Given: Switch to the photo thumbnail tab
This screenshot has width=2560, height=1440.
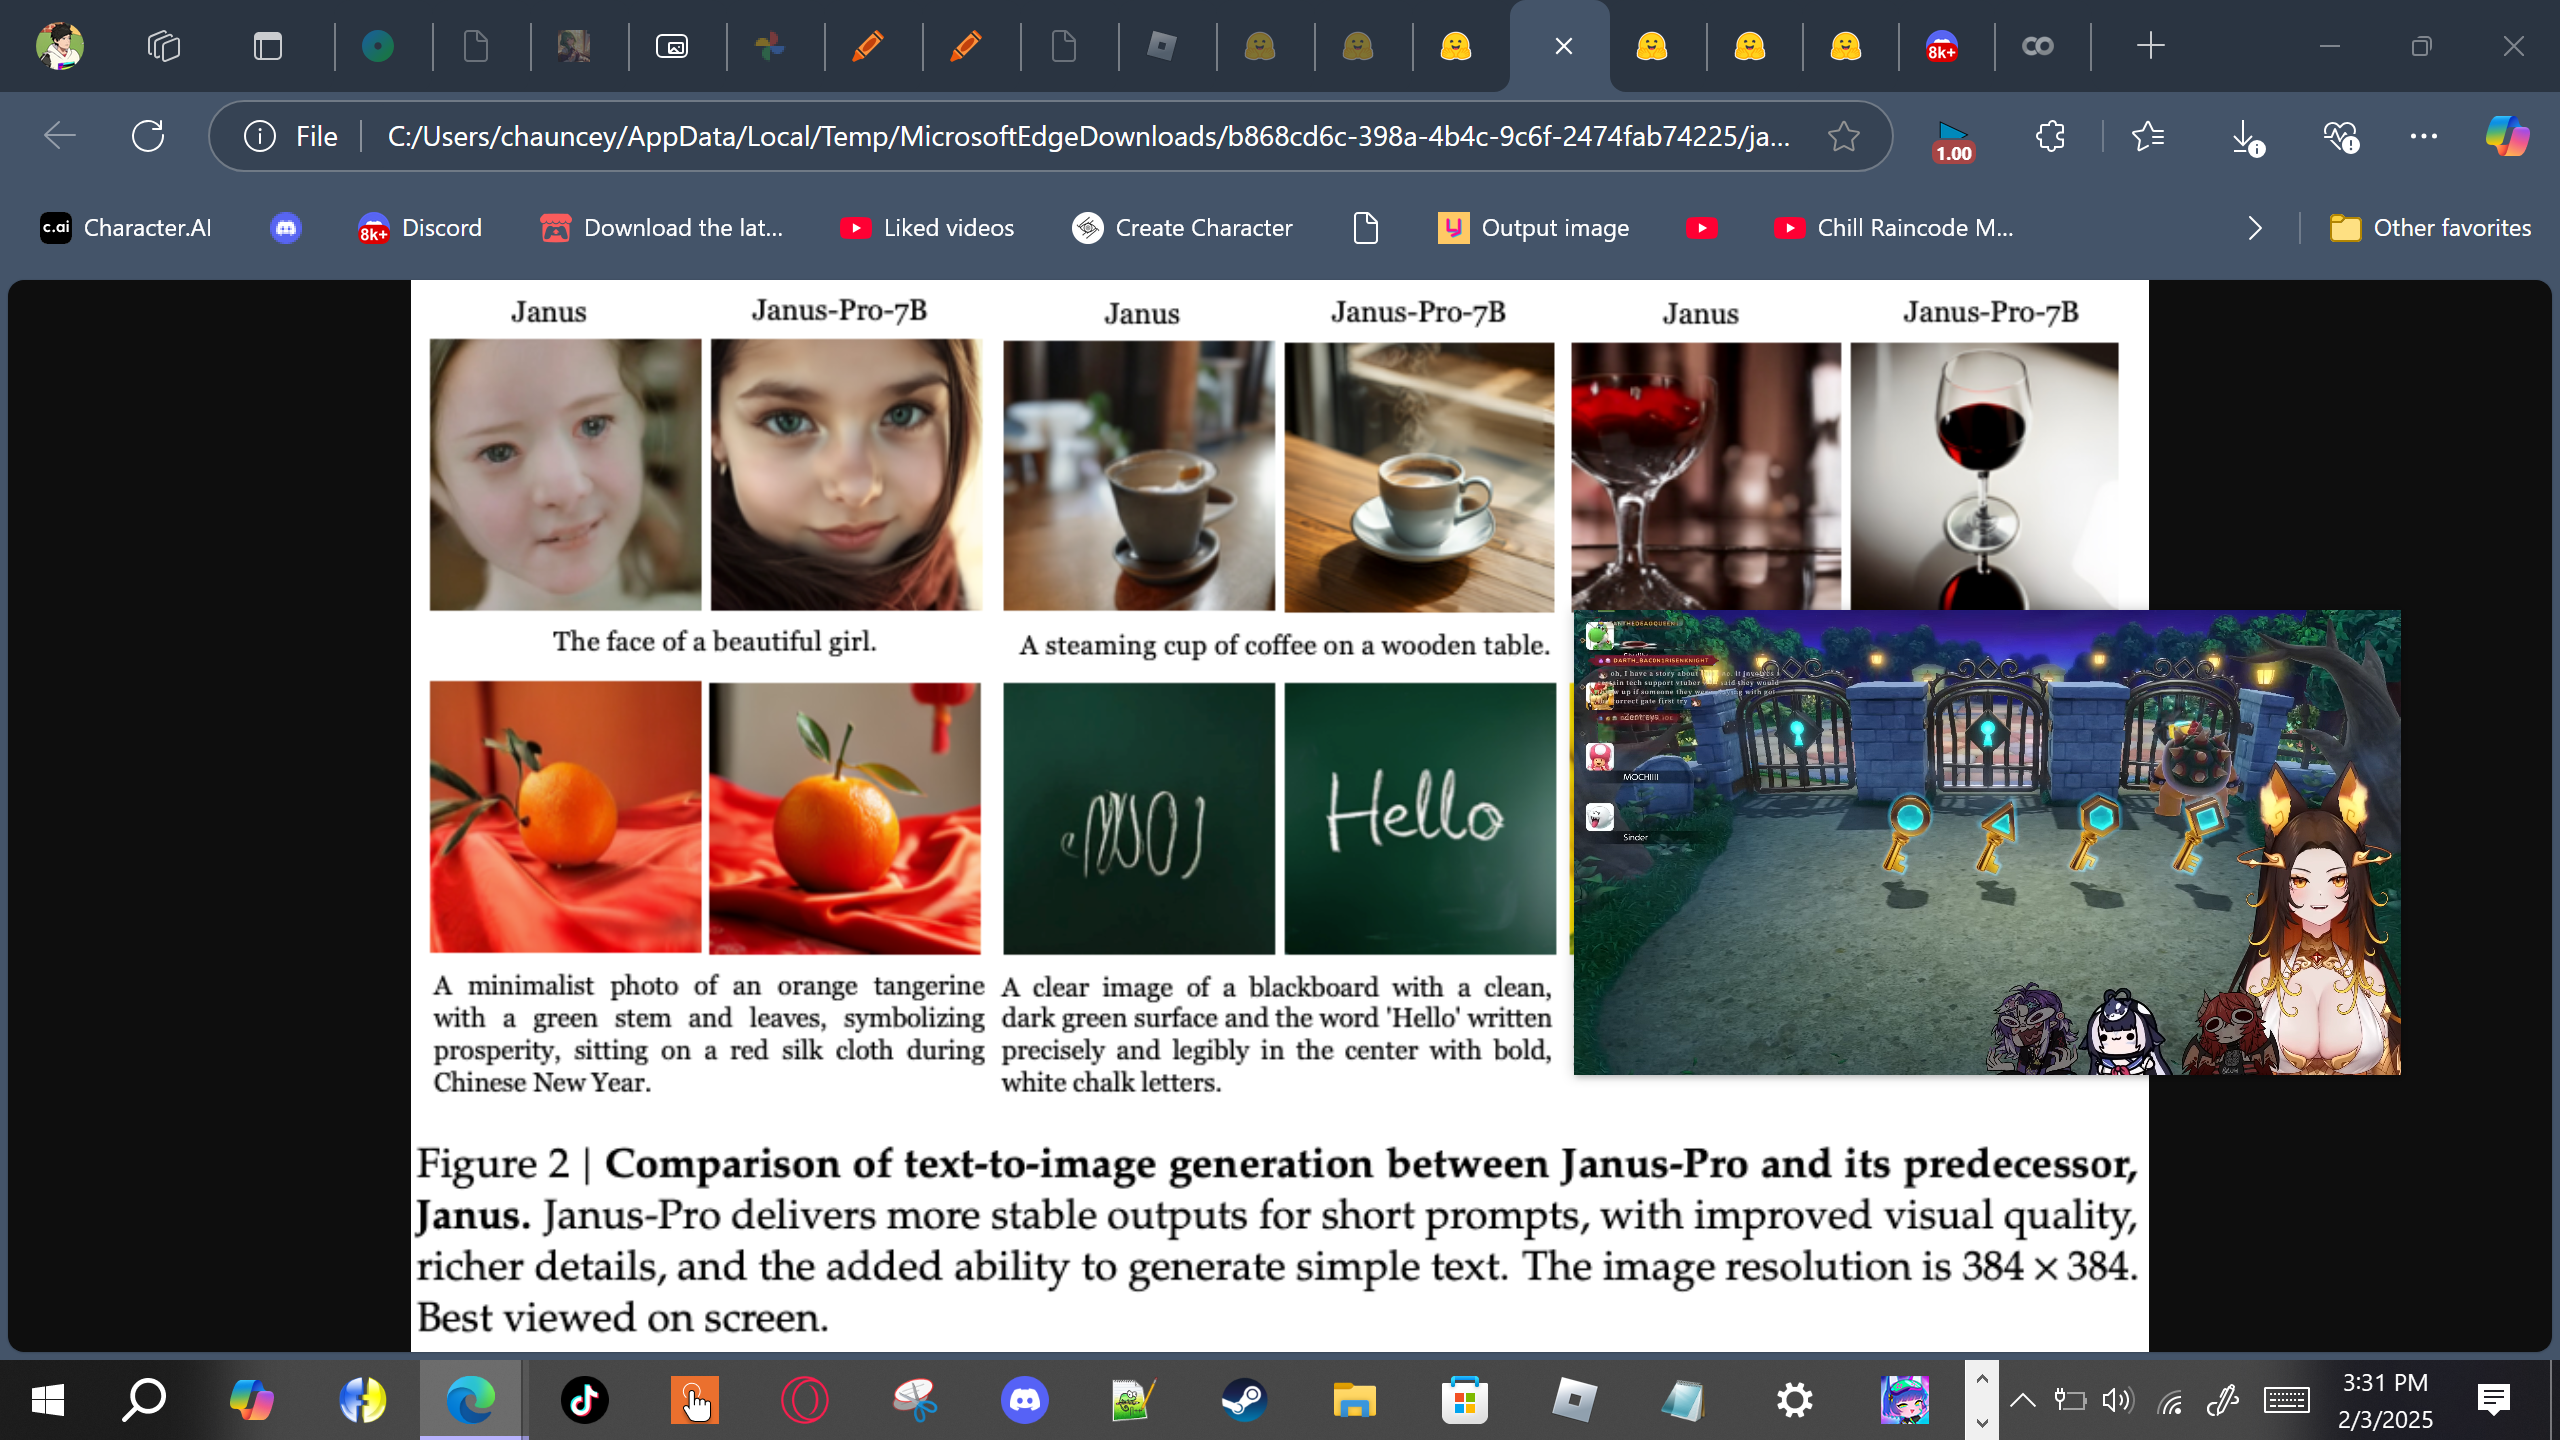Looking at the screenshot, I should coord(574,46).
